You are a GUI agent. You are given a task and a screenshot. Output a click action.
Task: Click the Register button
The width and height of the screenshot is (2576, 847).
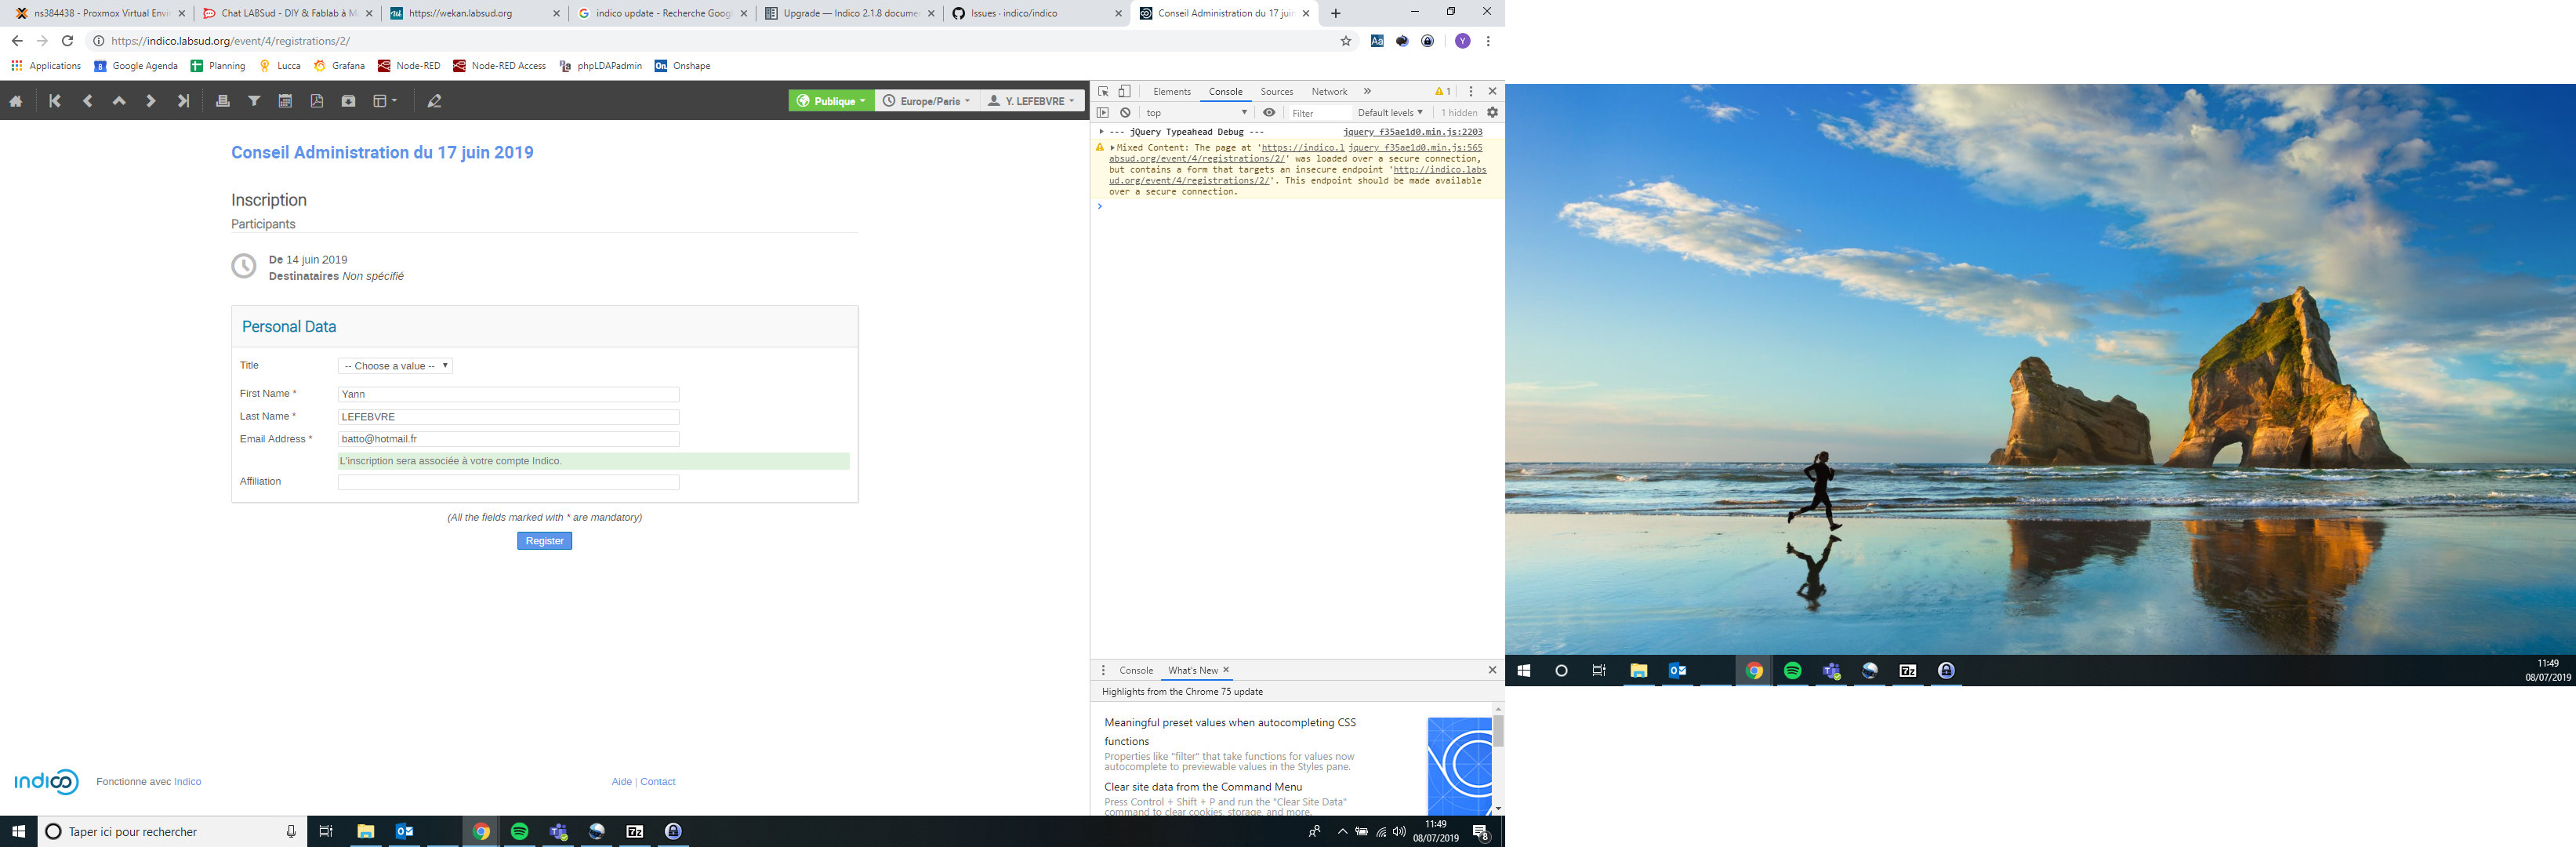[543, 540]
